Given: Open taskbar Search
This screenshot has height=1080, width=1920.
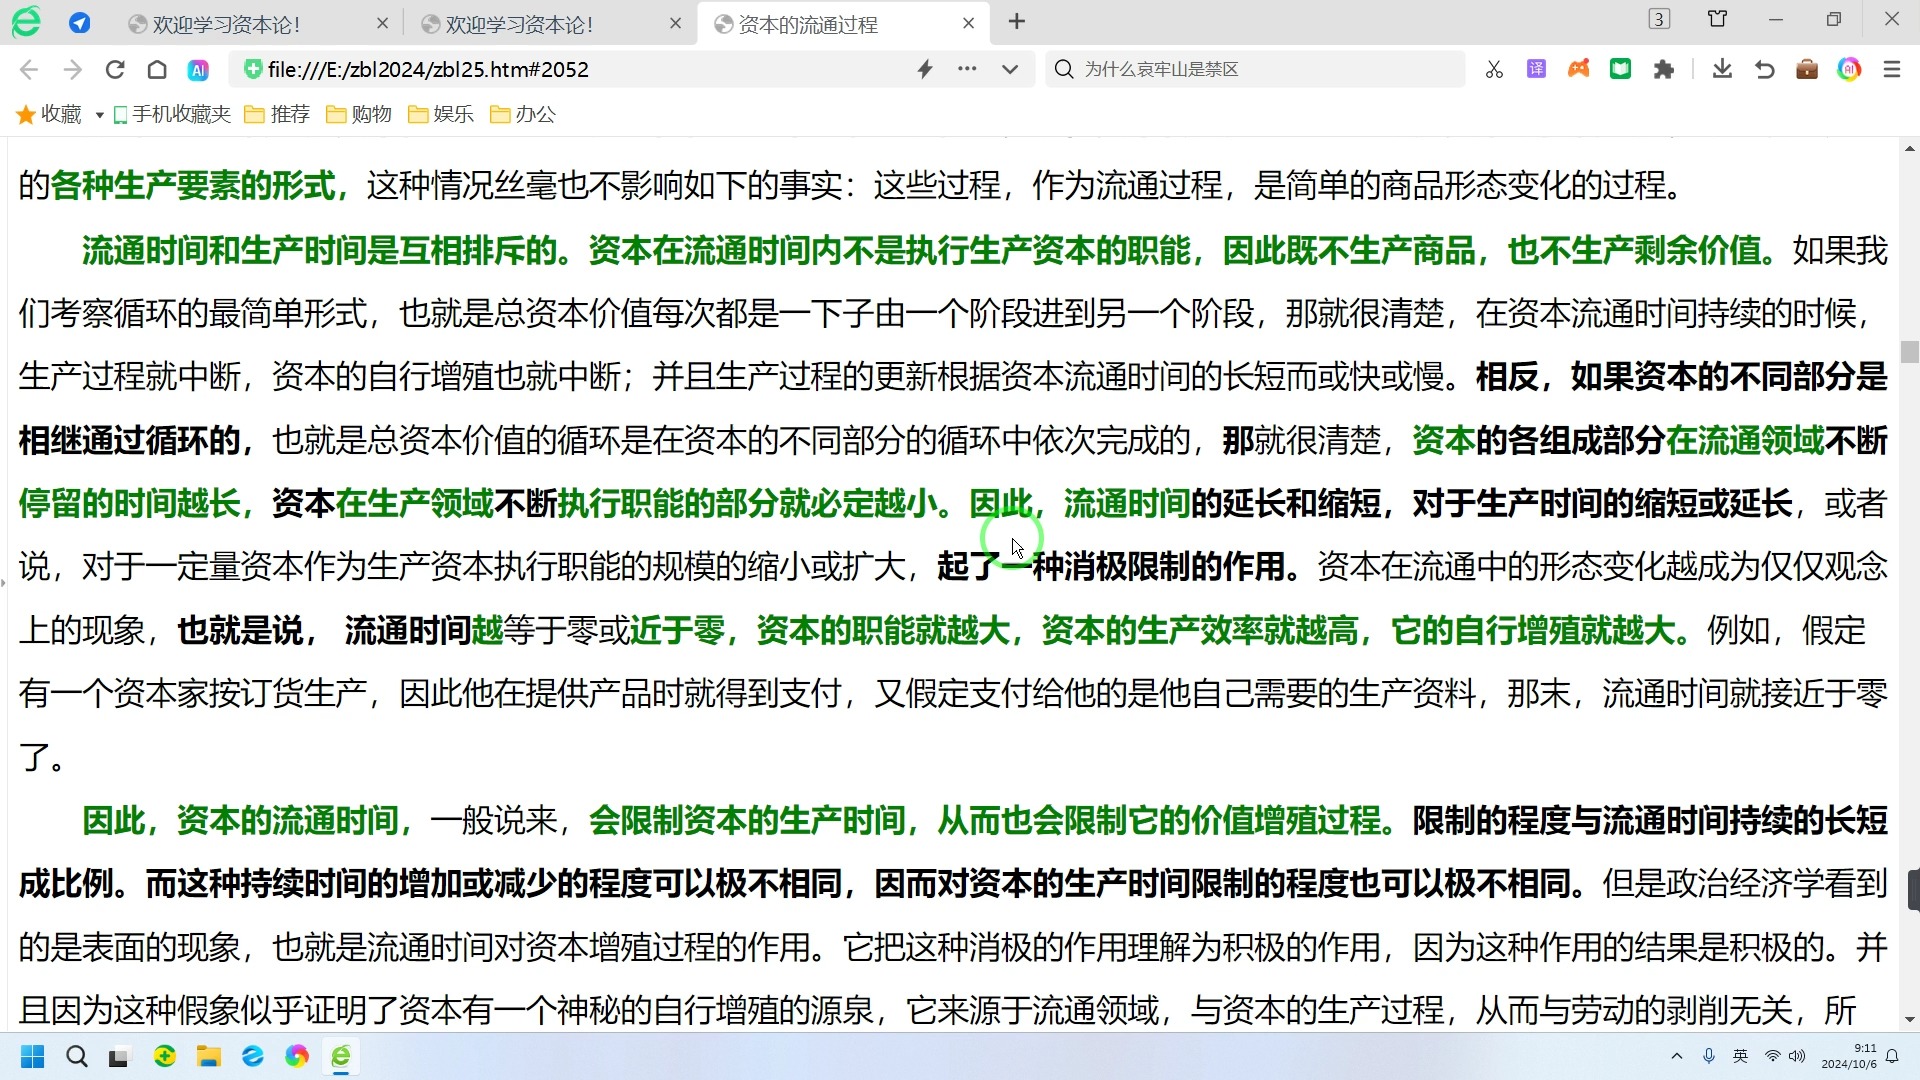Looking at the screenshot, I should coord(77,1056).
